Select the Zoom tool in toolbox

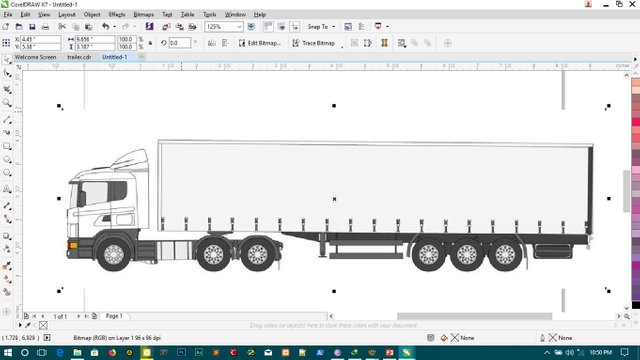click(x=7, y=103)
